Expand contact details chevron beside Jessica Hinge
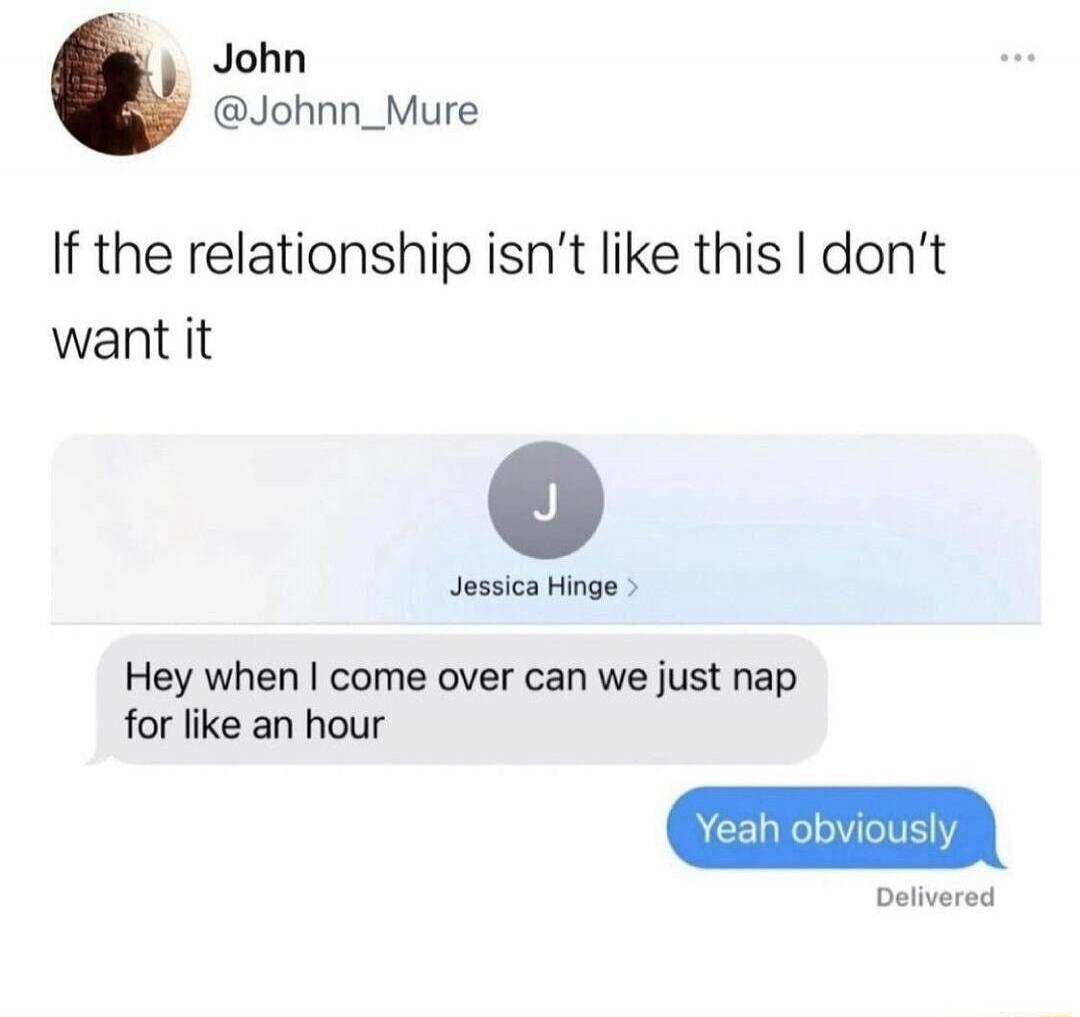Viewport: 1080px width, 1017px height. 633,587
